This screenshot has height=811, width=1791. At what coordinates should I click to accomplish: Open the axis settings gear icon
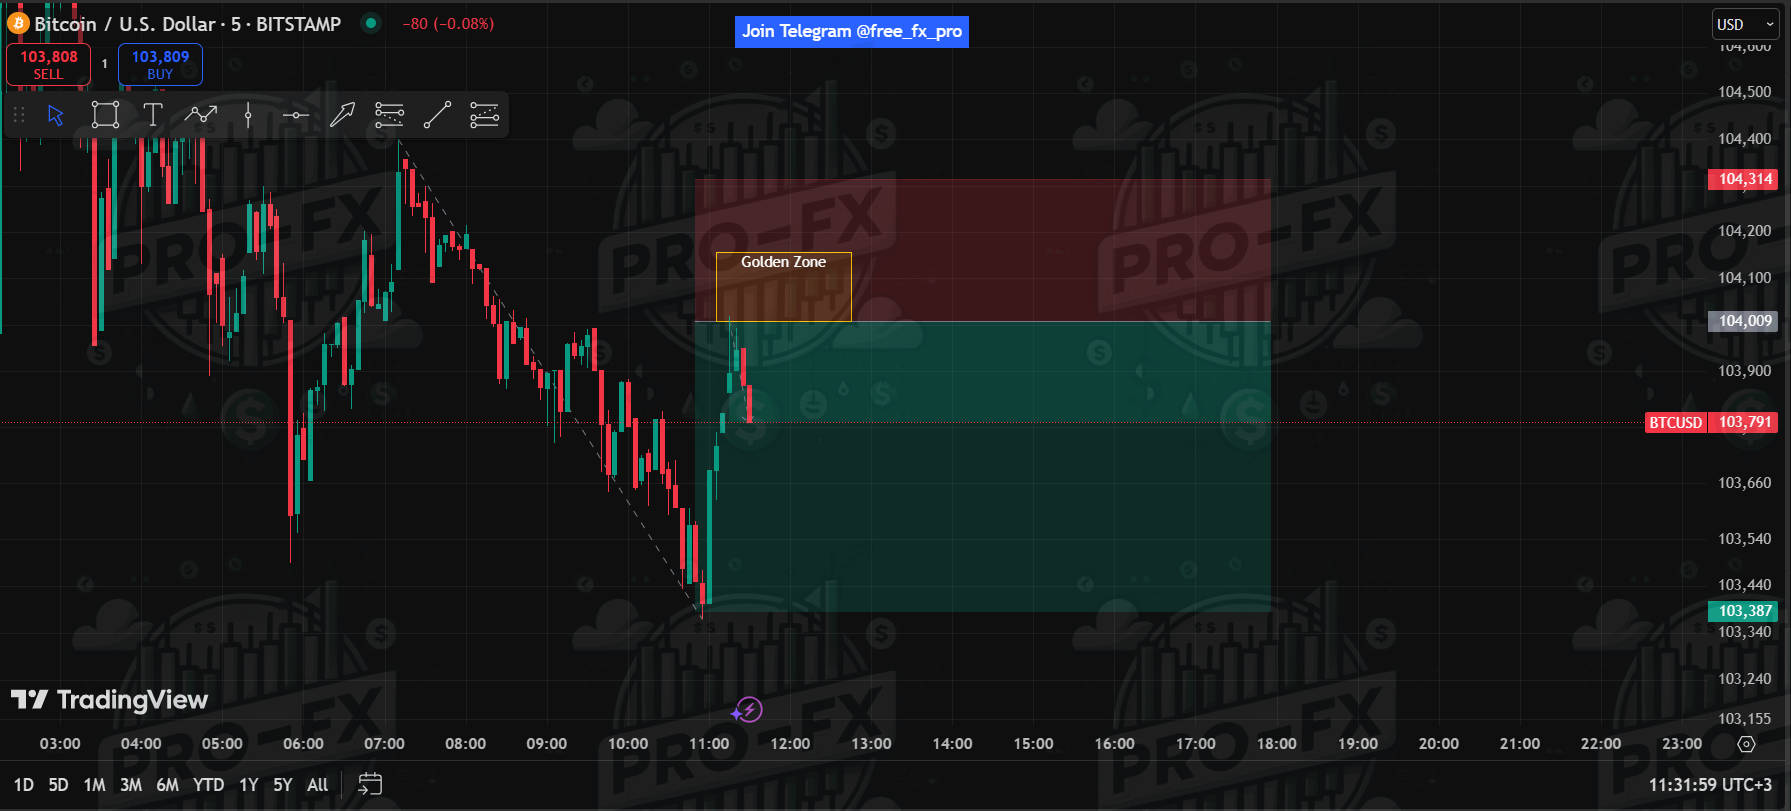click(1746, 744)
